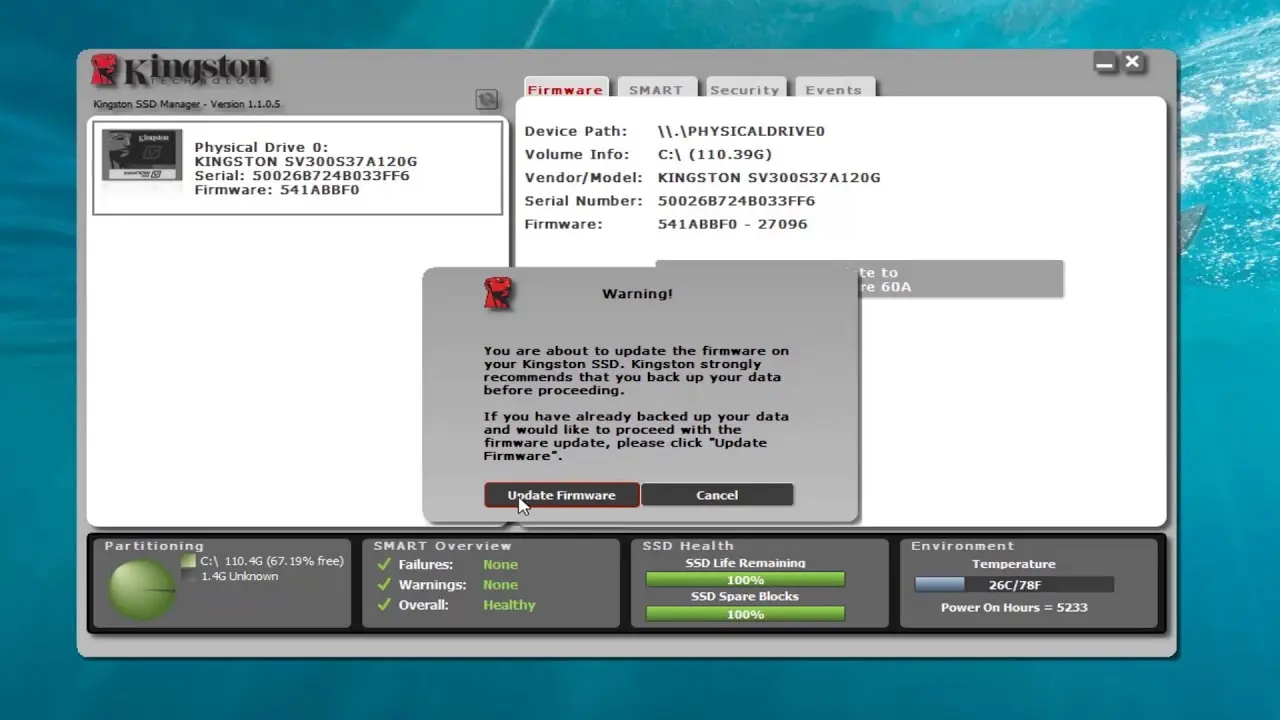Click the Power On Hours = 5233 text
The image size is (1280, 720).
pos(1014,607)
